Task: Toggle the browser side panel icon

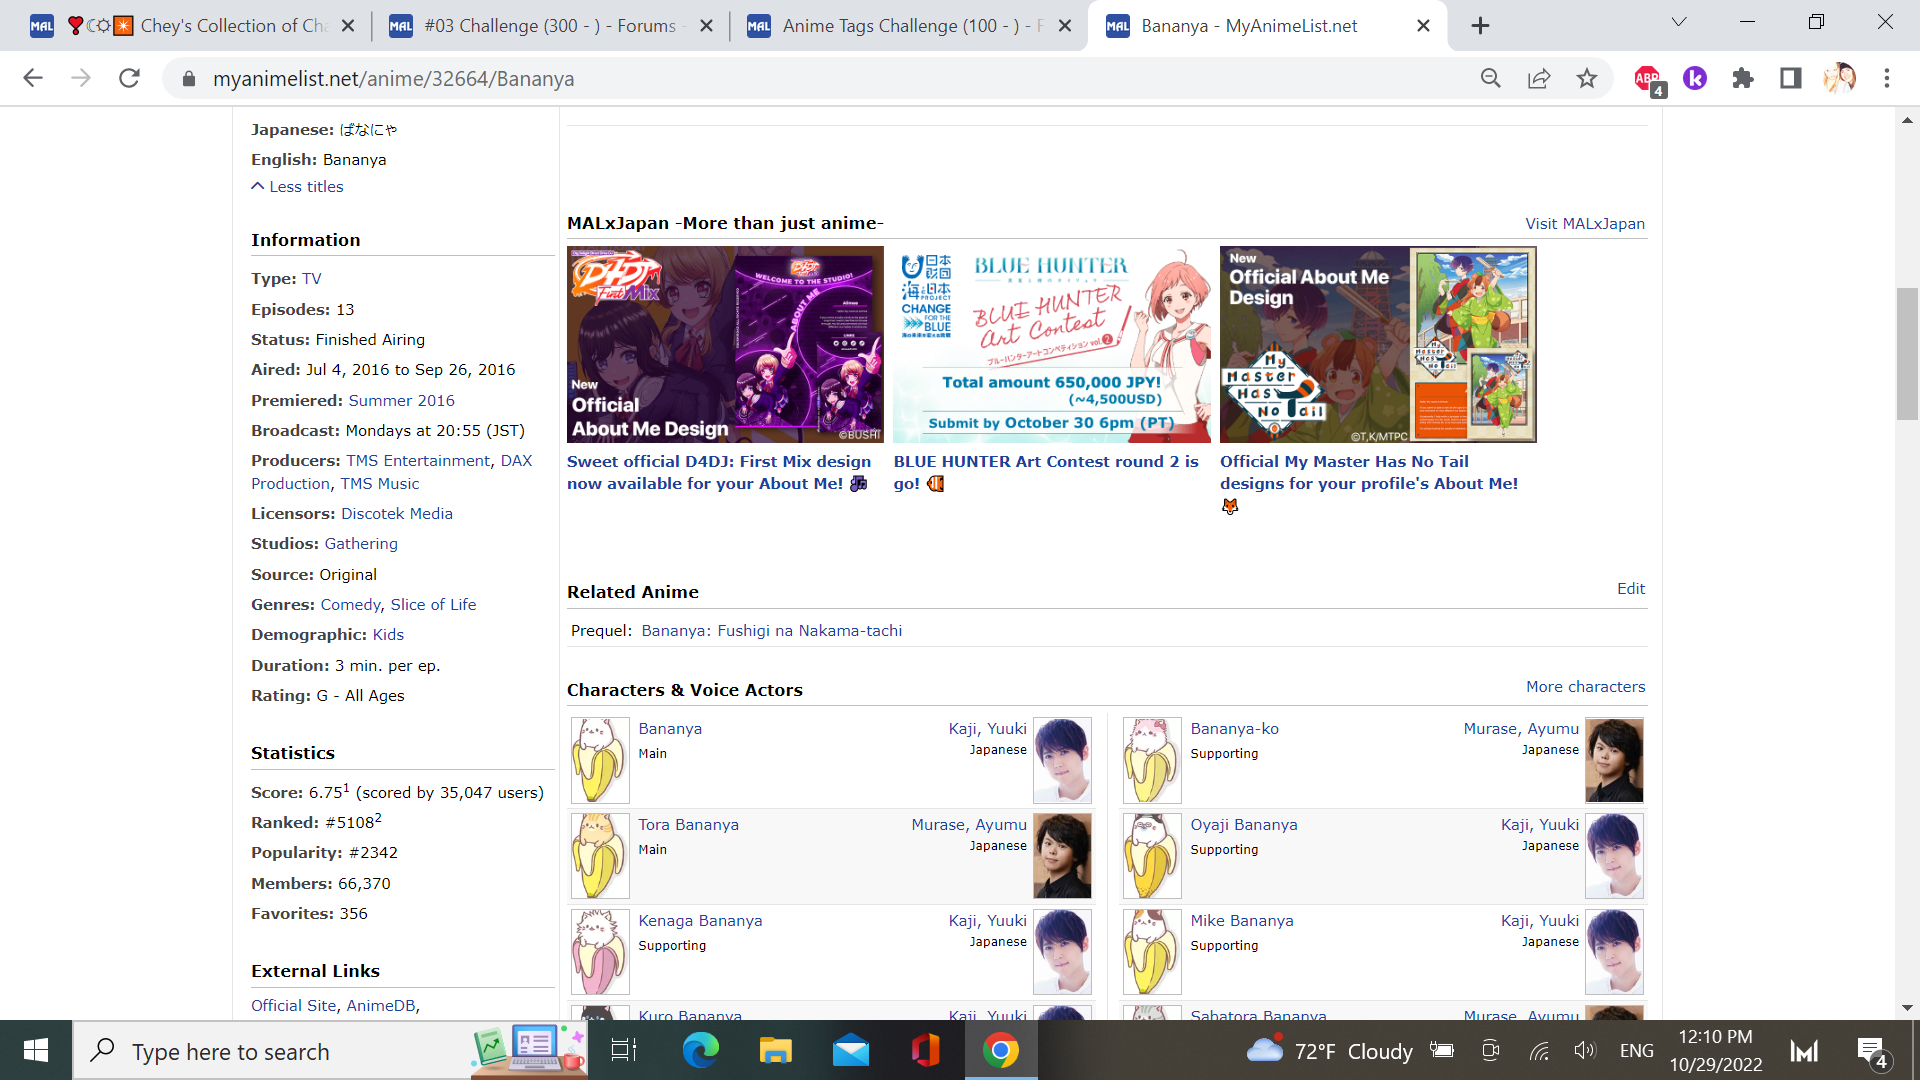Action: 1791,78
